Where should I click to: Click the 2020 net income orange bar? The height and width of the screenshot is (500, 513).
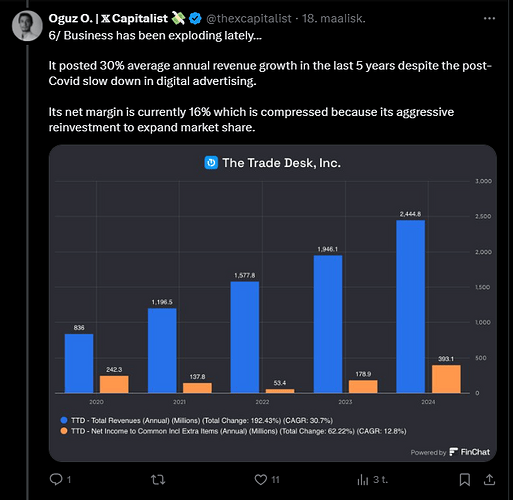point(114,384)
